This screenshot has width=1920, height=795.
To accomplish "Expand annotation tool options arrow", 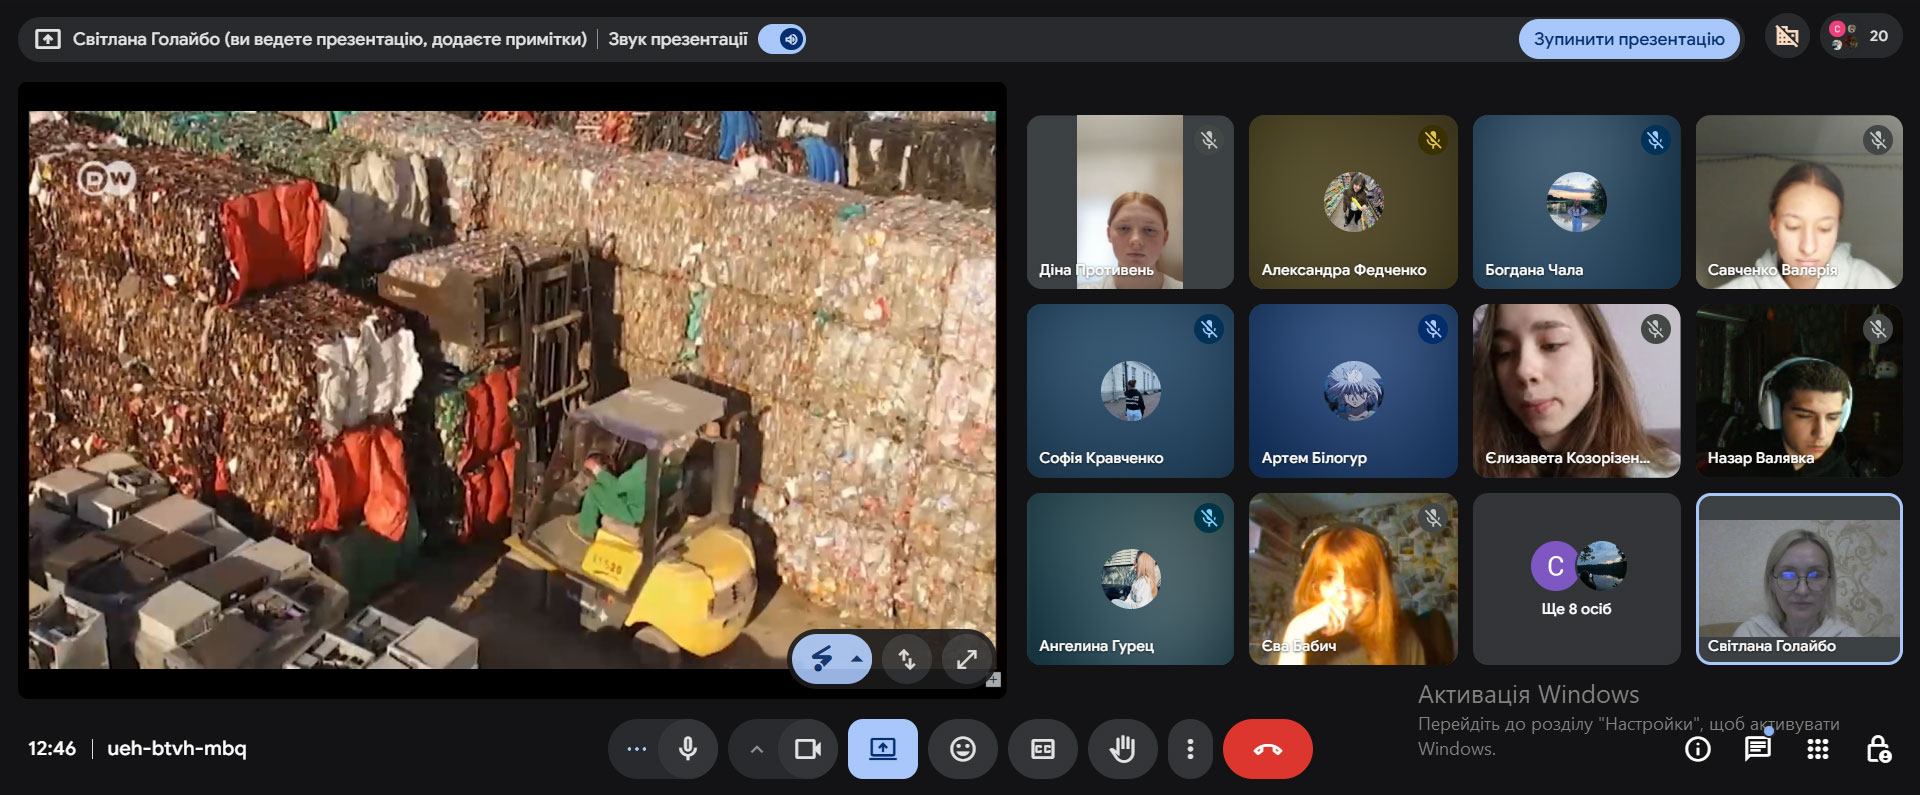I will click(857, 659).
